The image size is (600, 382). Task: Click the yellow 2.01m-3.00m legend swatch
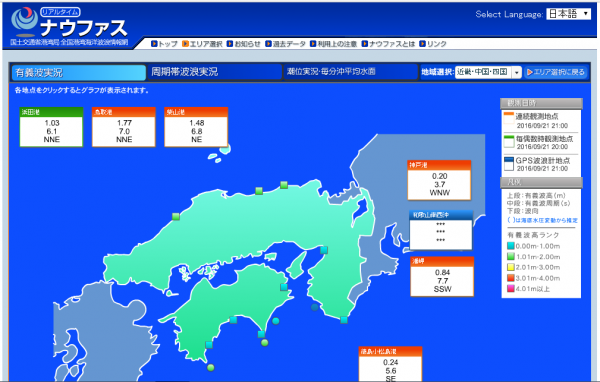click(510, 267)
